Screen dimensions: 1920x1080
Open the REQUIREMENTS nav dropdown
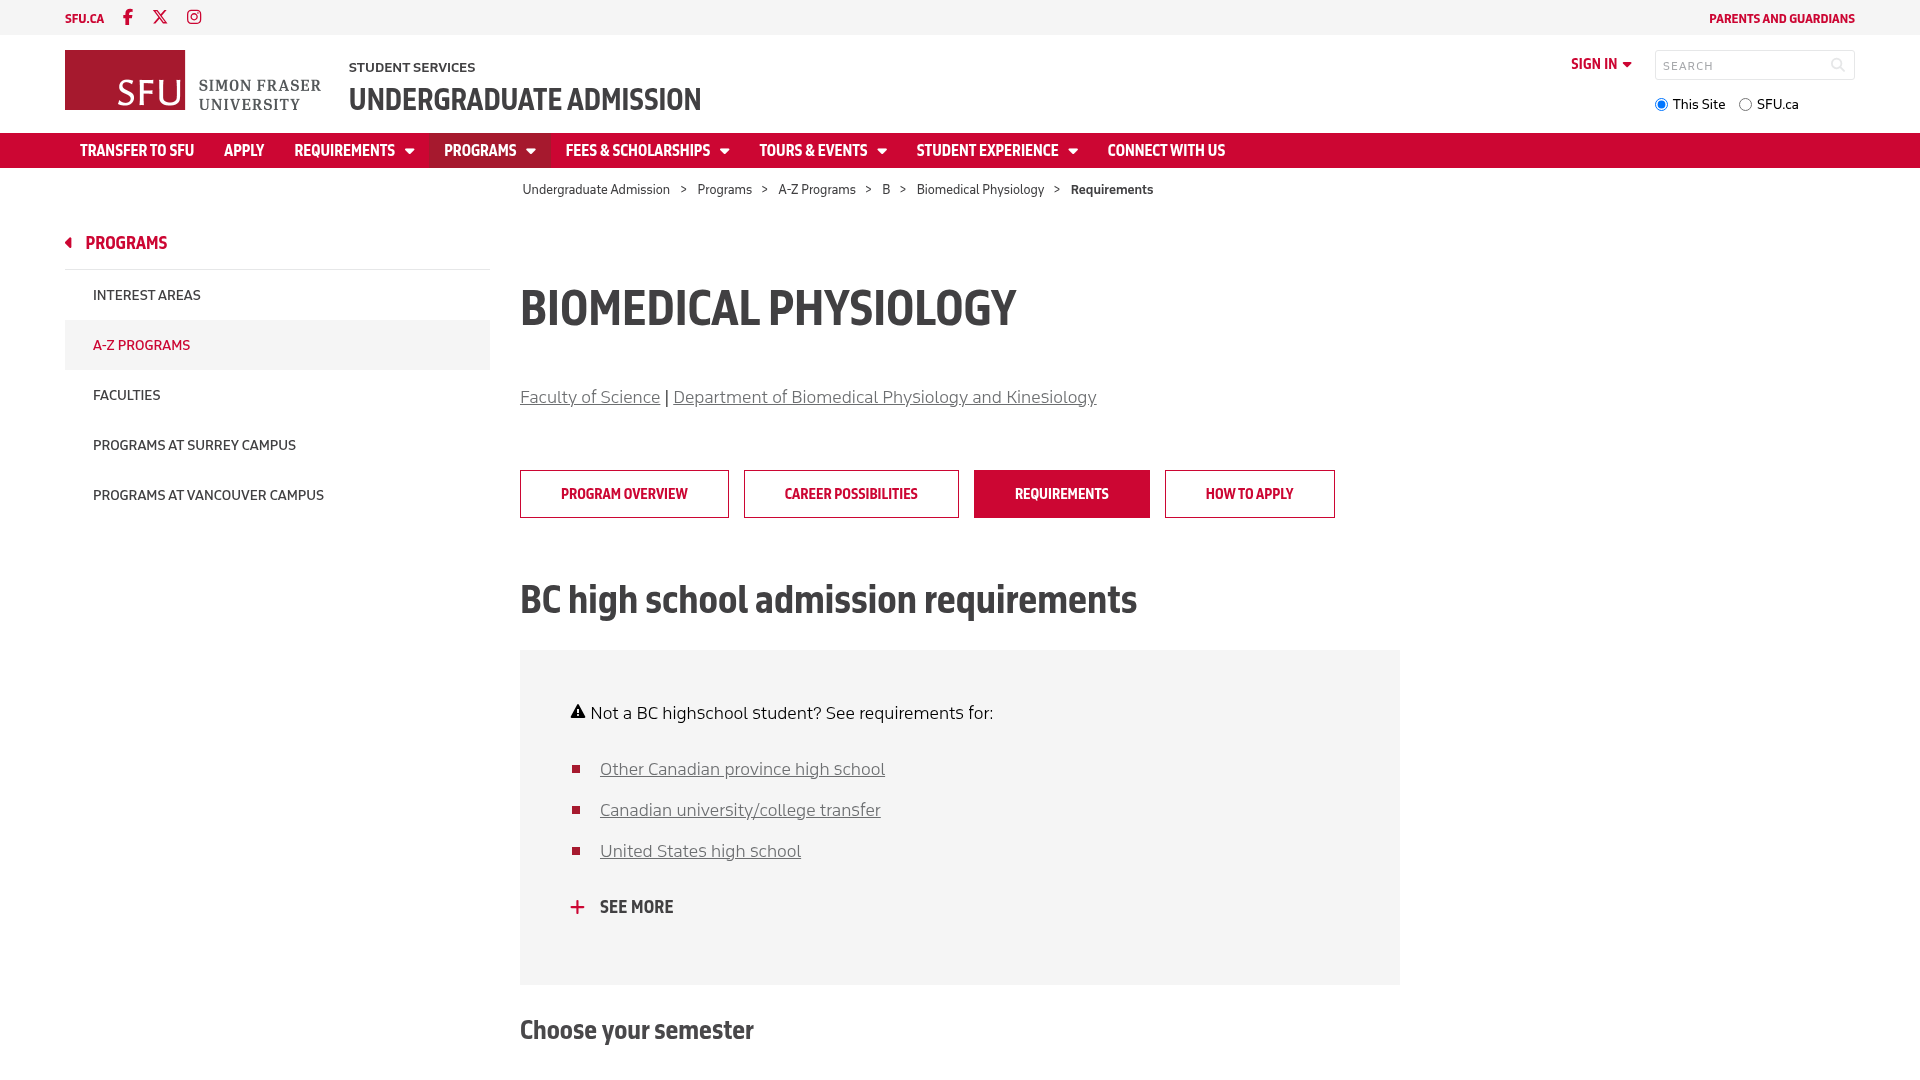[354, 150]
